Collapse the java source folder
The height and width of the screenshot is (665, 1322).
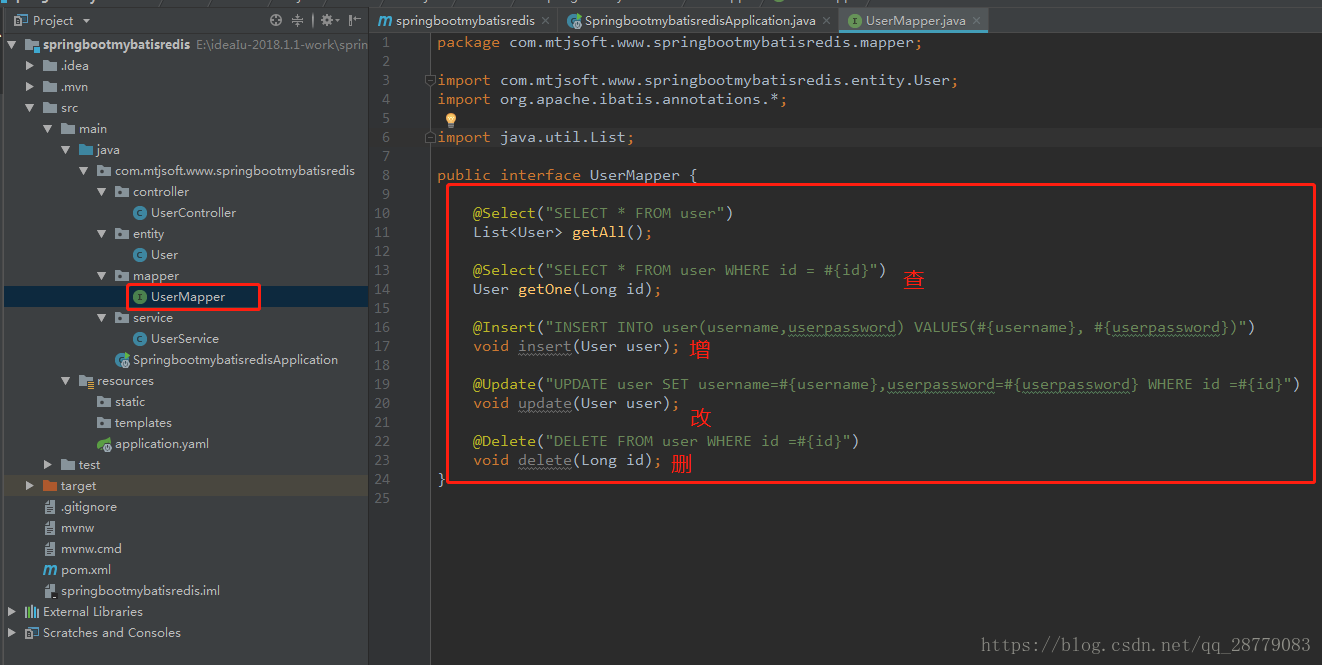coord(66,150)
